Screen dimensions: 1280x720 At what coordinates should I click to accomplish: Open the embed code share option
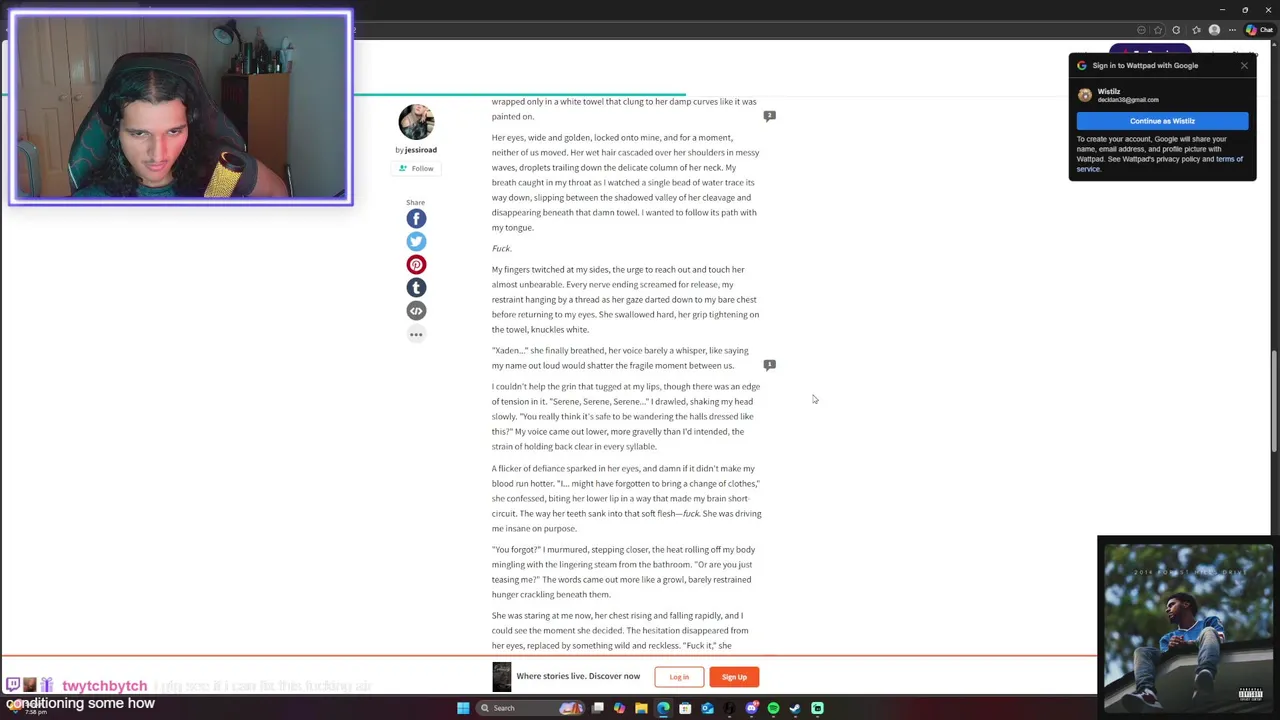click(416, 310)
